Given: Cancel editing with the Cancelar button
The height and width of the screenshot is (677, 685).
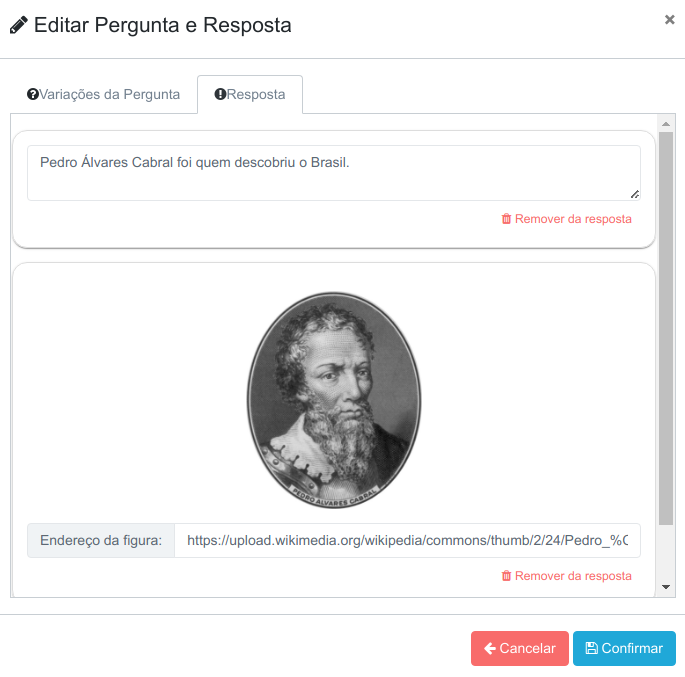Looking at the screenshot, I should [520, 648].
